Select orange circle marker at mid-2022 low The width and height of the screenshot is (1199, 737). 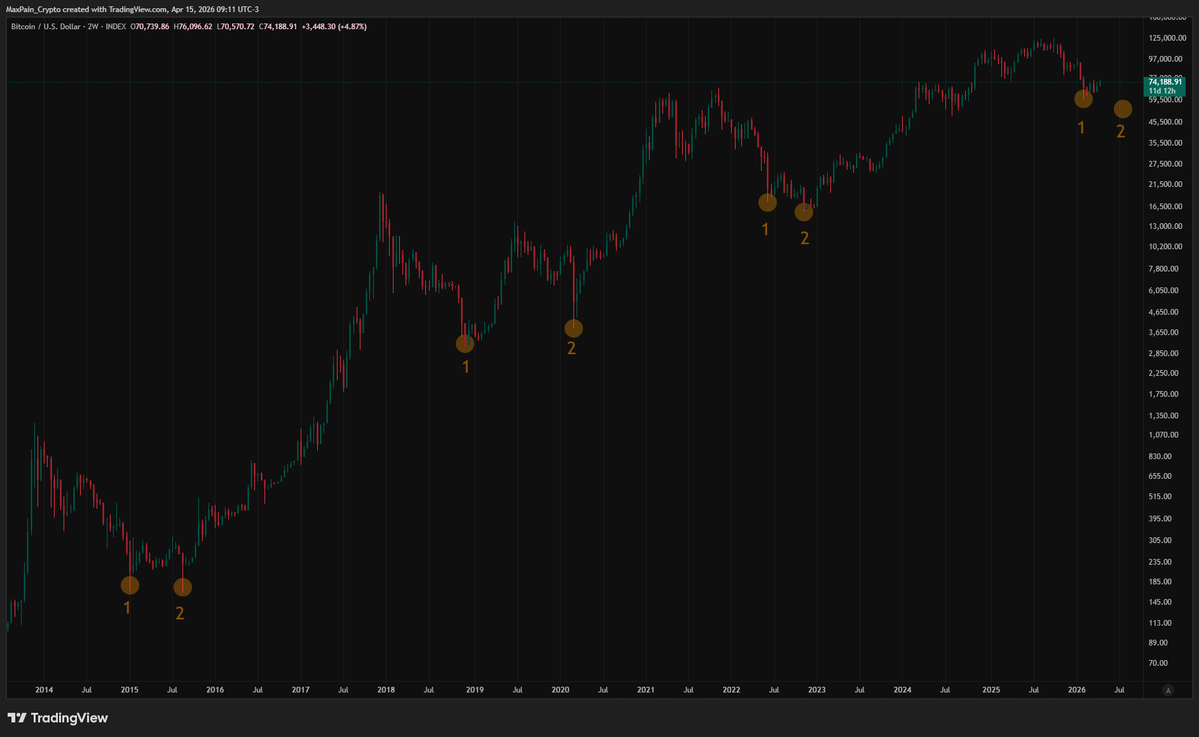768,203
